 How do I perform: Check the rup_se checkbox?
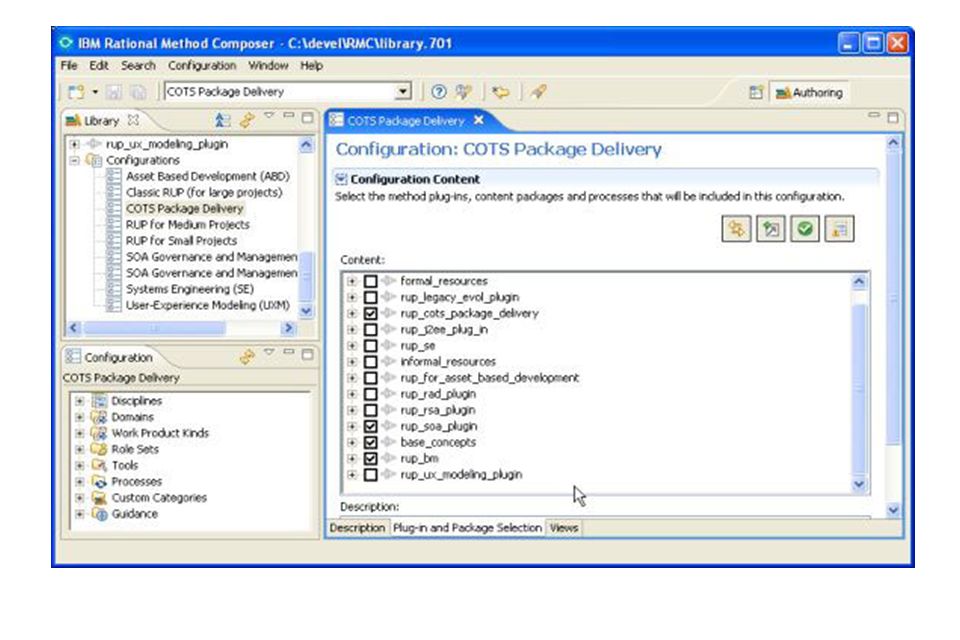[370, 345]
